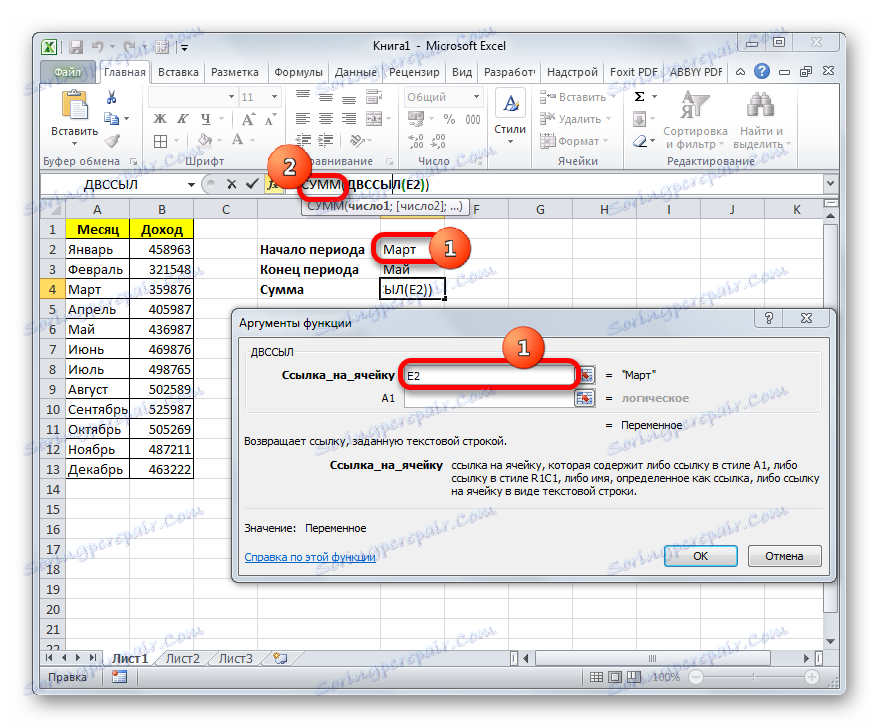The width and height of the screenshot is (879, 728).
Task: Click the Copy icon in clipboard group
Action: 112,118
